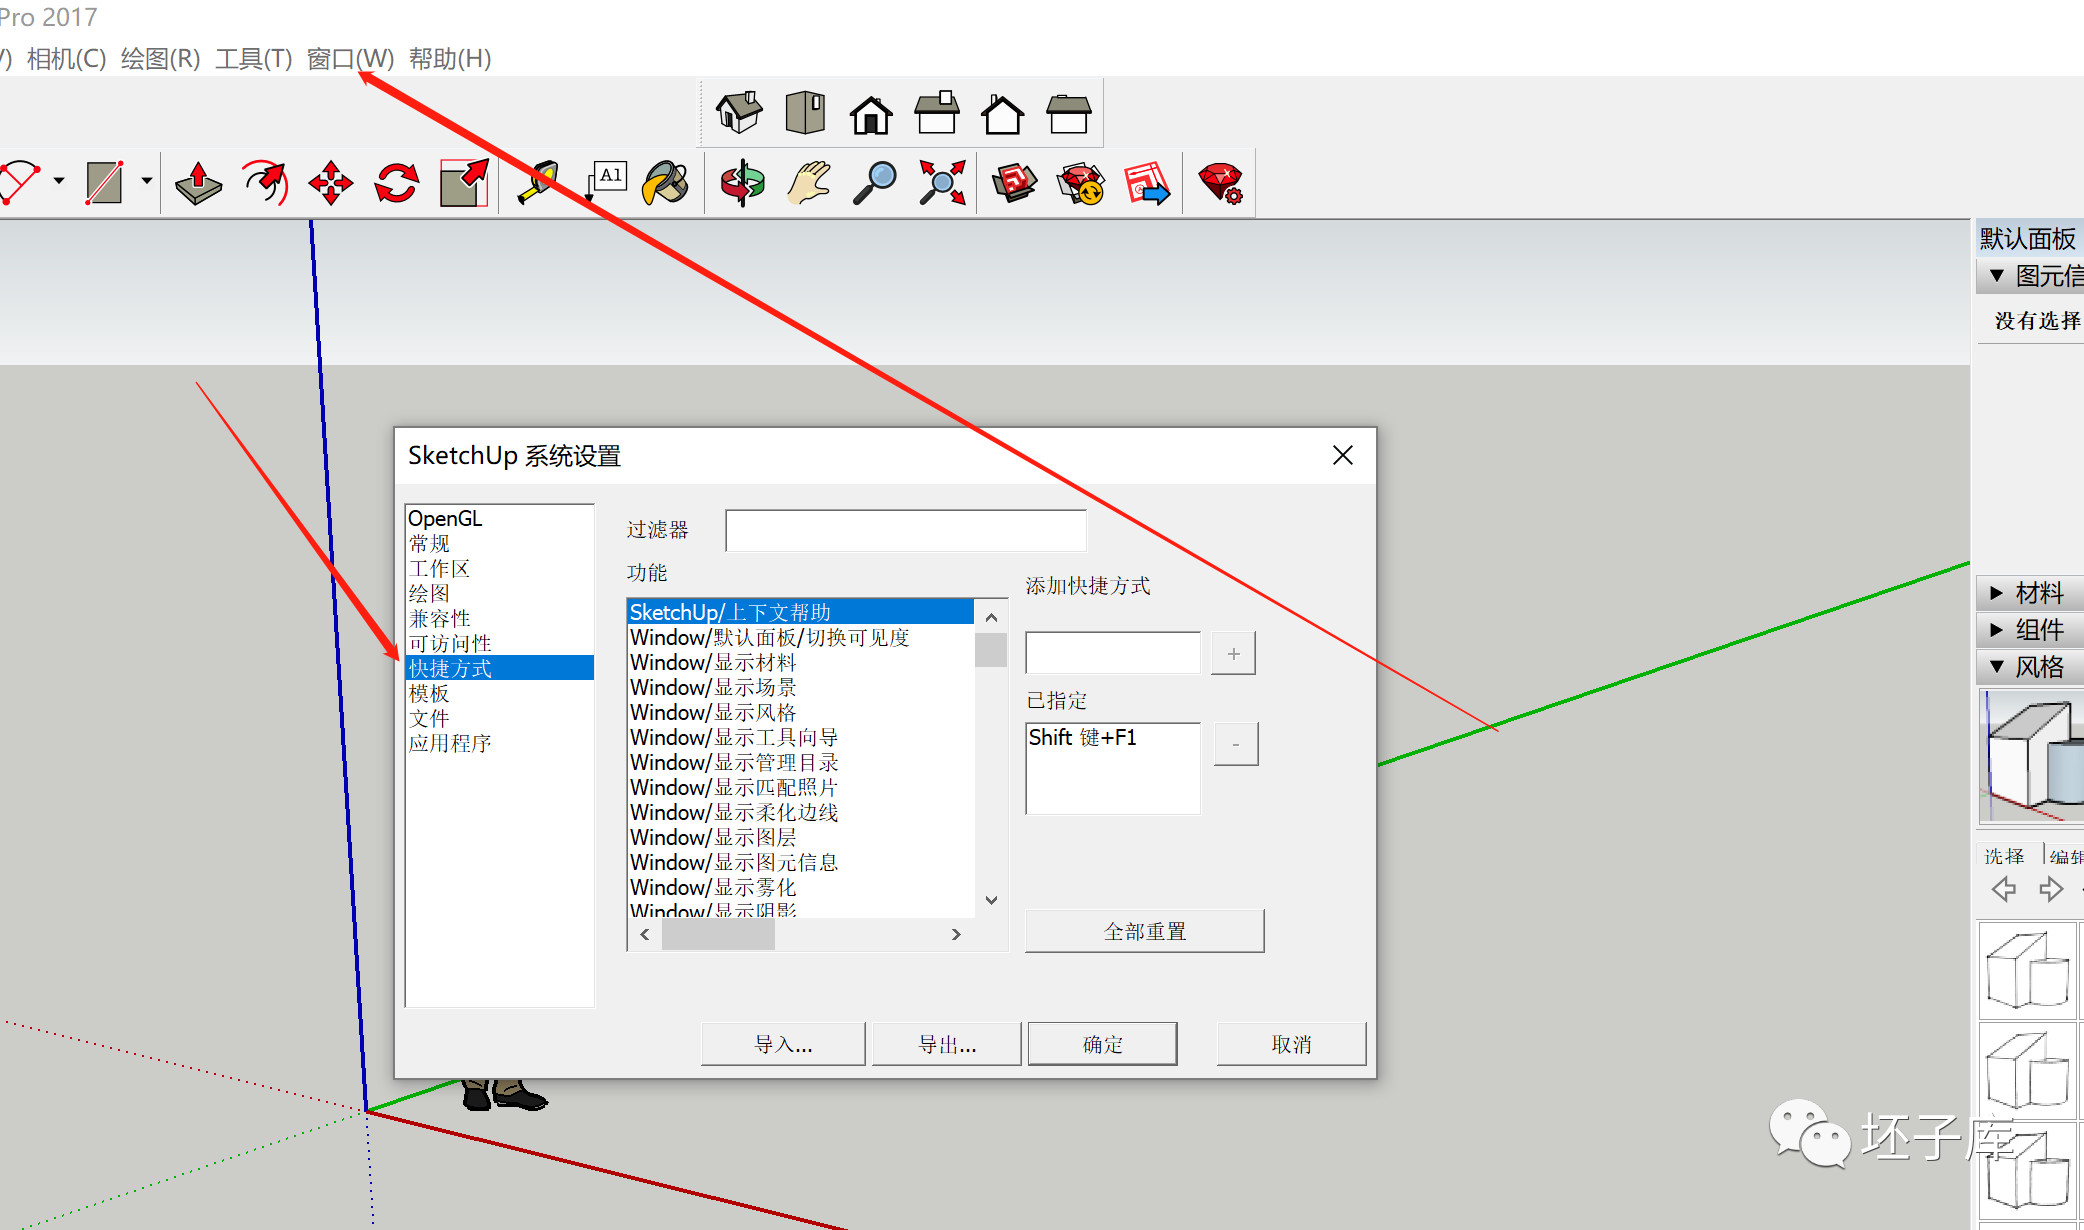Open the 工具(T) menu
This screenshot has height=1230, width=2084.
click(x=254, y=59)
